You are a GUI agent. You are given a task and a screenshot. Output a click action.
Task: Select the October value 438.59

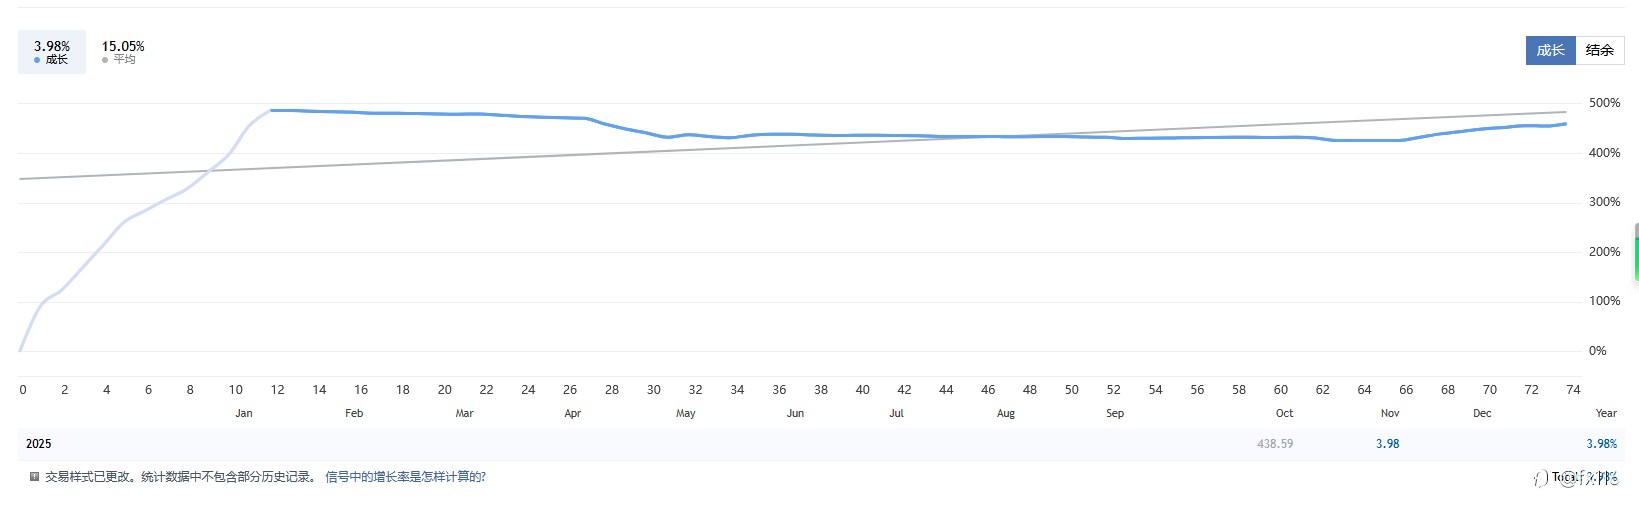pyautogui.click(x=1275, y=444)
